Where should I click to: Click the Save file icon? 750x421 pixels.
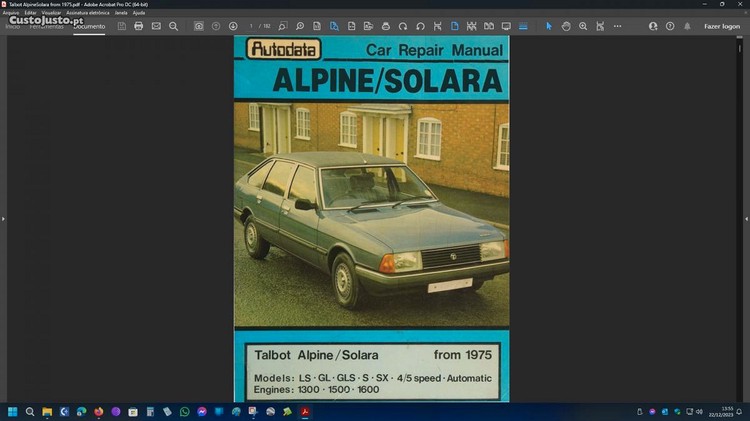click(x=121, y=26)
